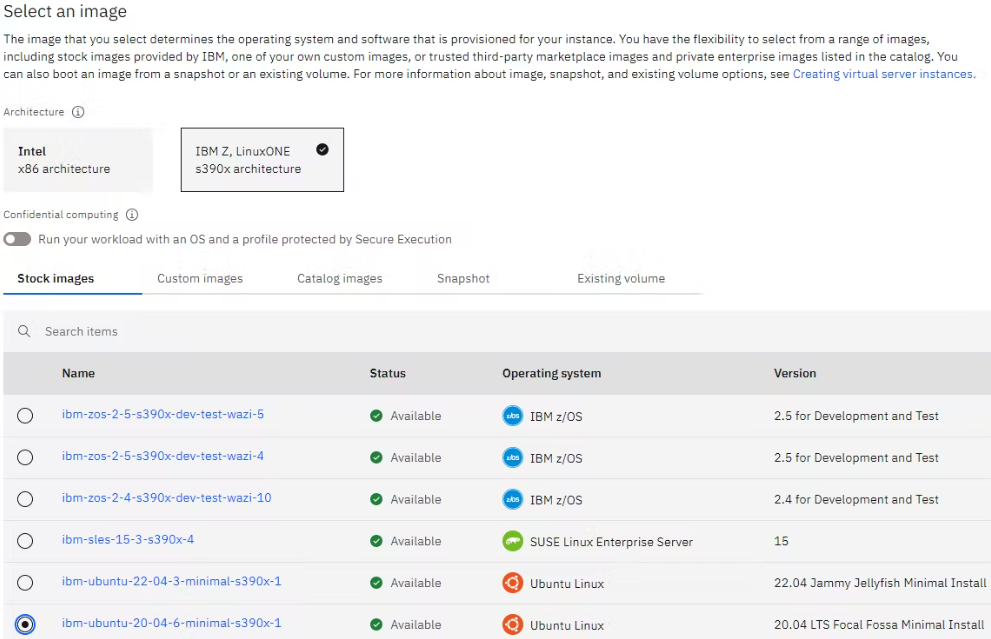Select the ibm-zos-2-4-s390x-dev-test-wazi-10 radio button
Screen dimensions: 991x639
25,499
